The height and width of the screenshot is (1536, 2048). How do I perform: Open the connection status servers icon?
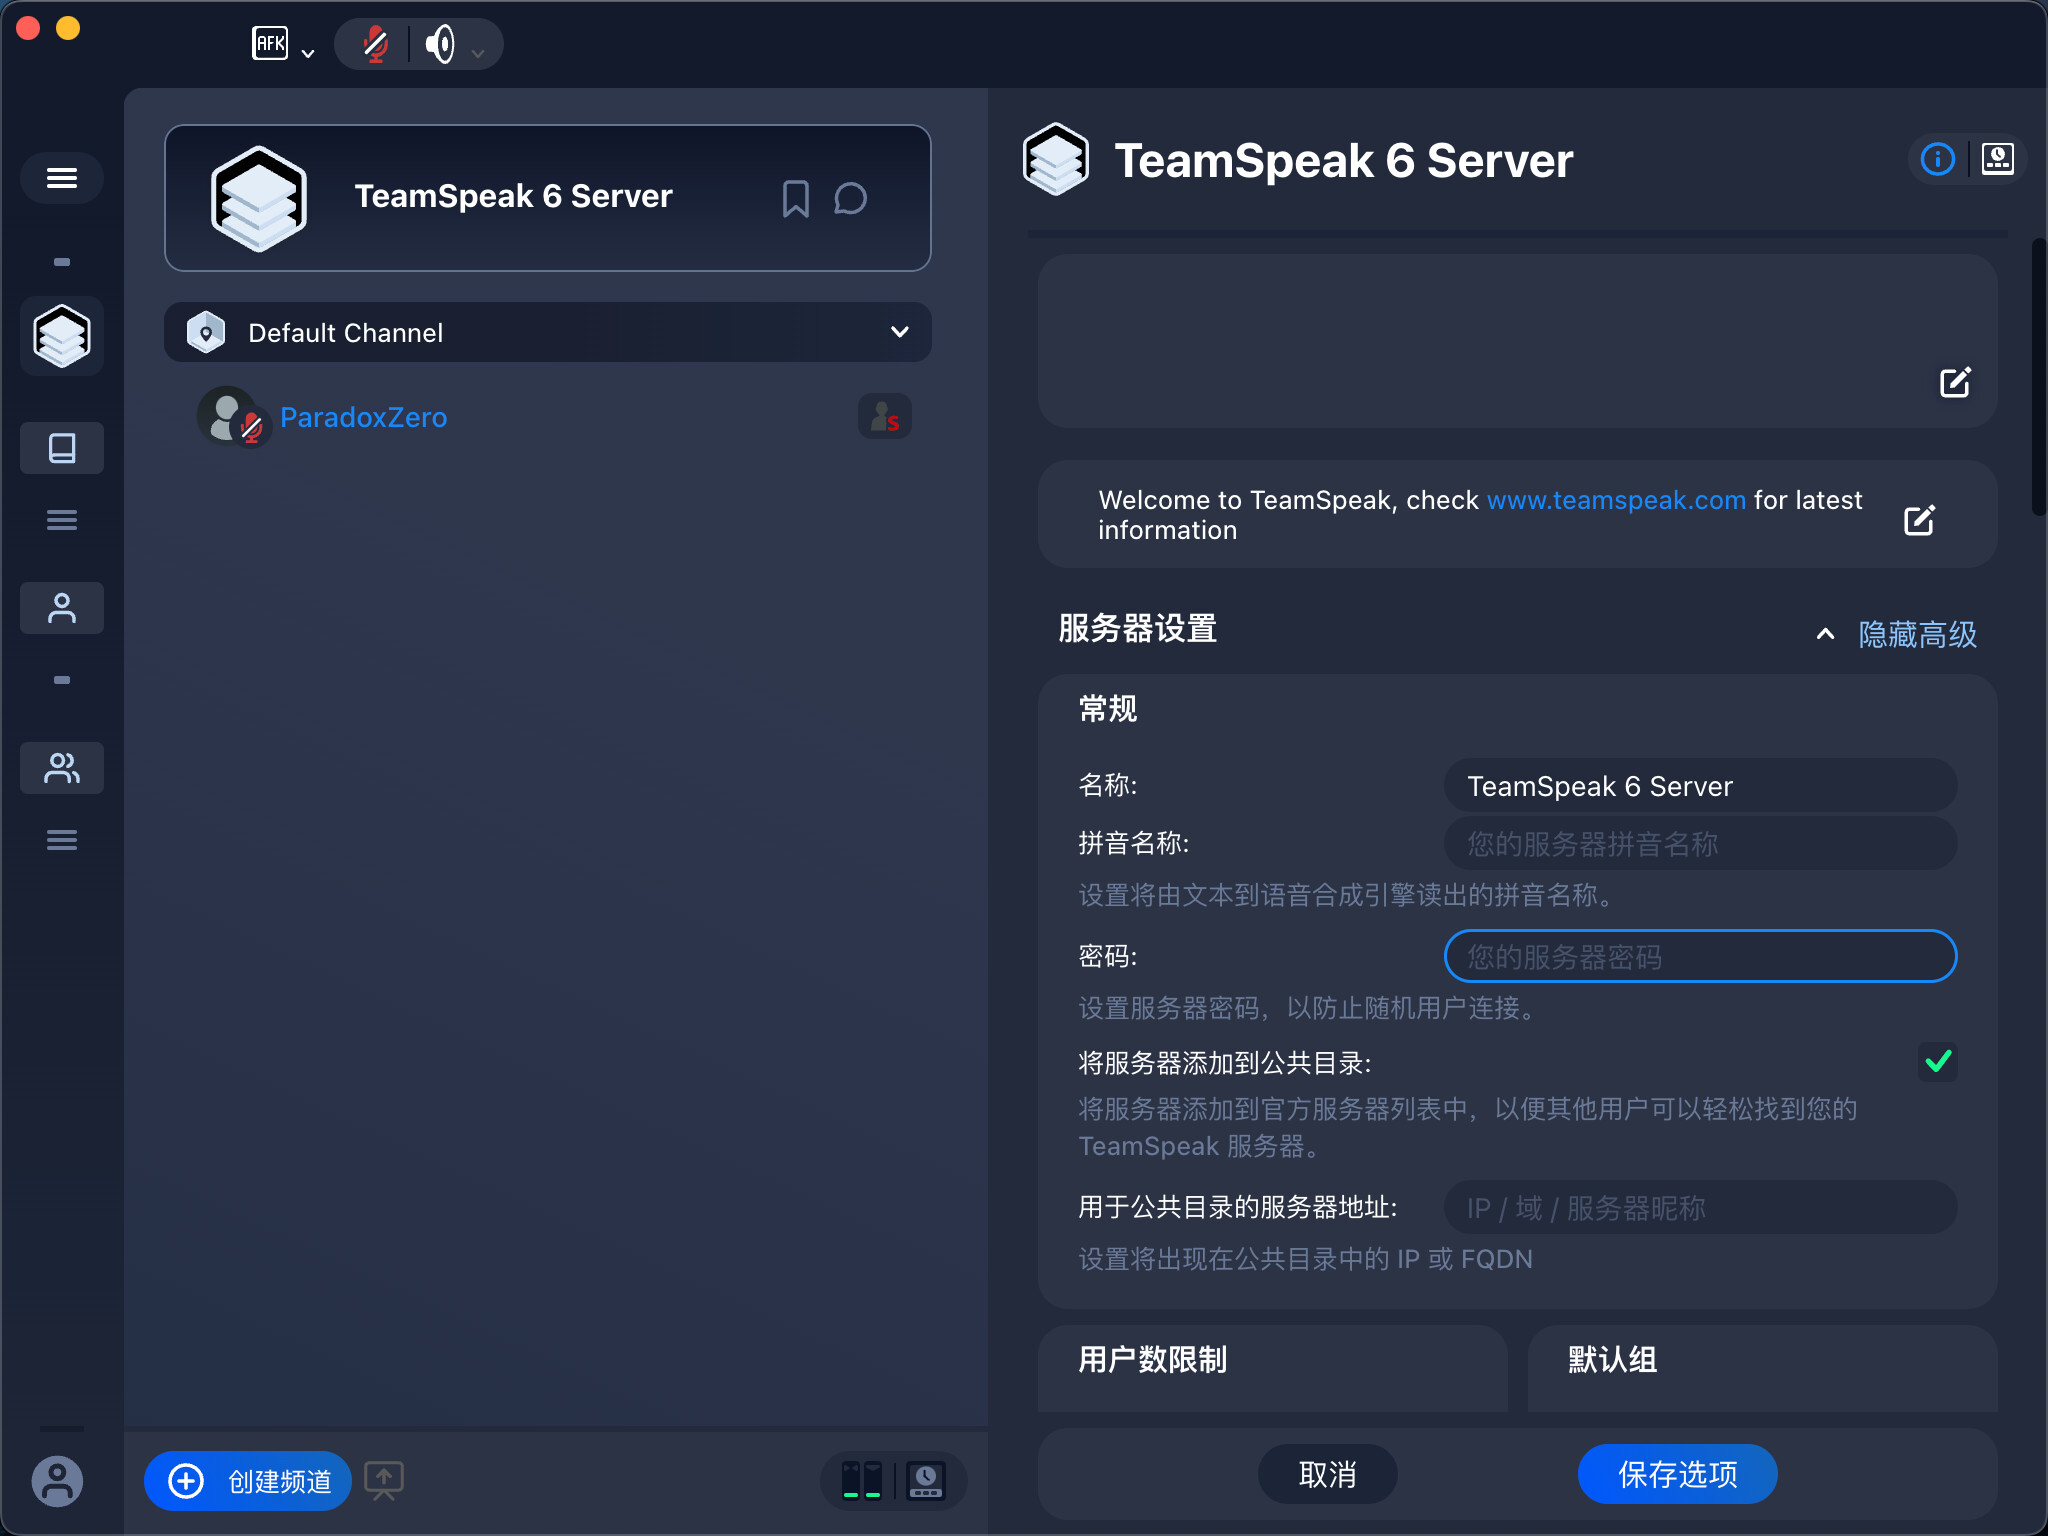(861, 1481)
